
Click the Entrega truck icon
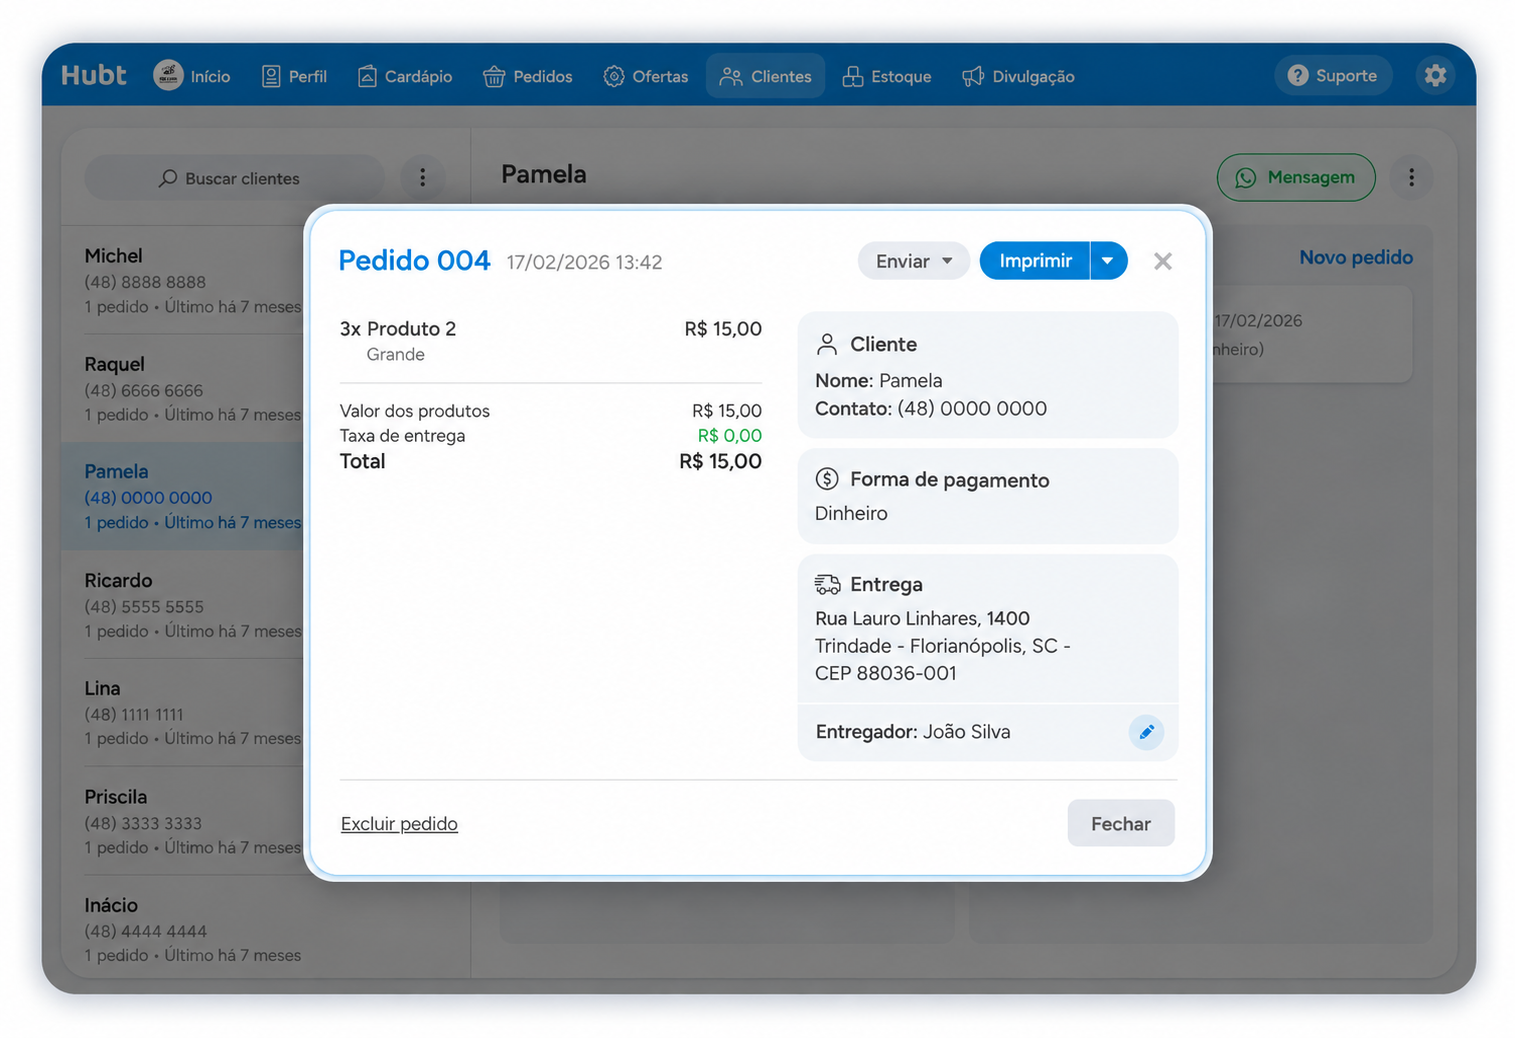pyautogui.click(x=827, y=584)
